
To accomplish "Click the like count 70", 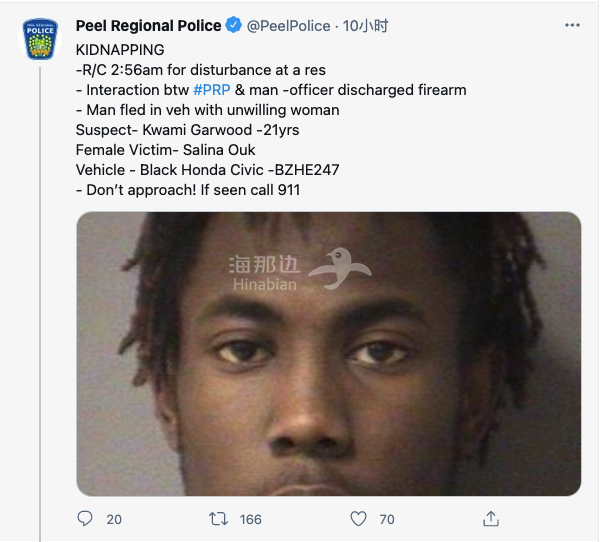I will tap(387, 519).
